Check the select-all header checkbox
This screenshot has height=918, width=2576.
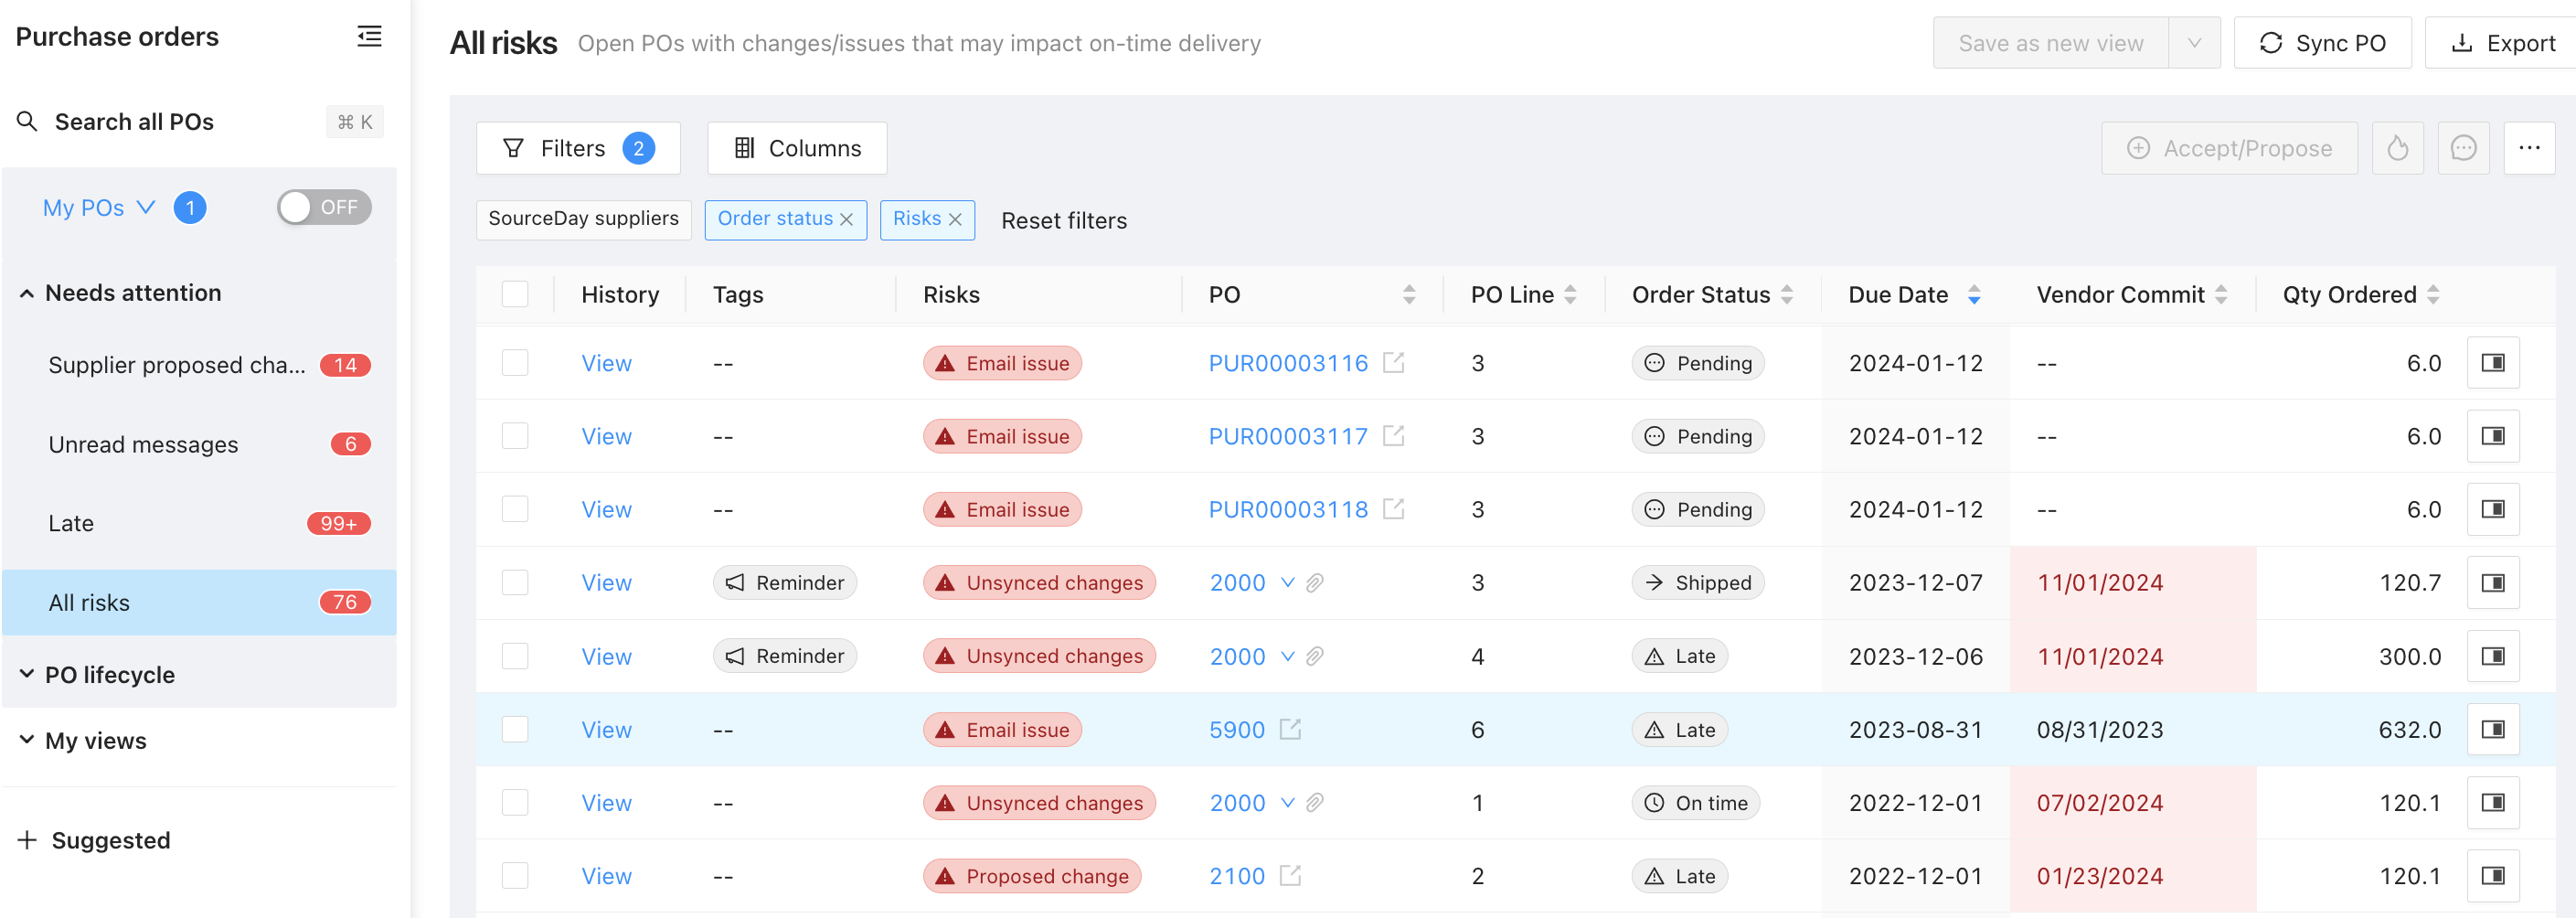(515, 294)
